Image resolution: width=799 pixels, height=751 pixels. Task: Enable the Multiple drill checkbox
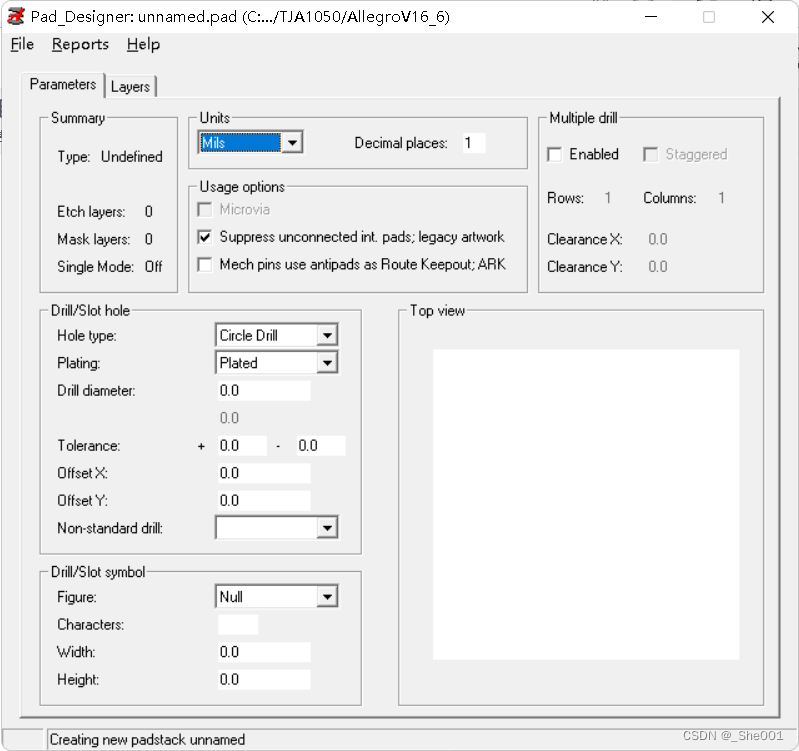pos(555,154)
